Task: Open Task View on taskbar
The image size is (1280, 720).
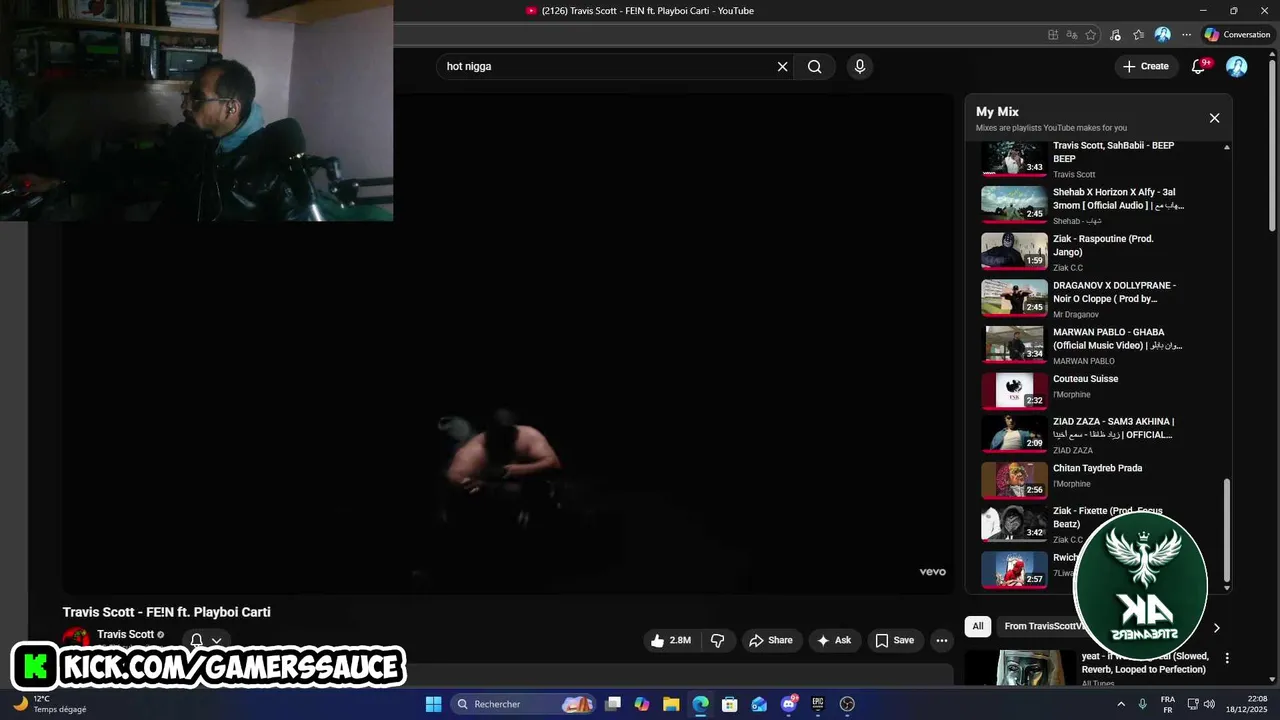Action: coord(613,704)
